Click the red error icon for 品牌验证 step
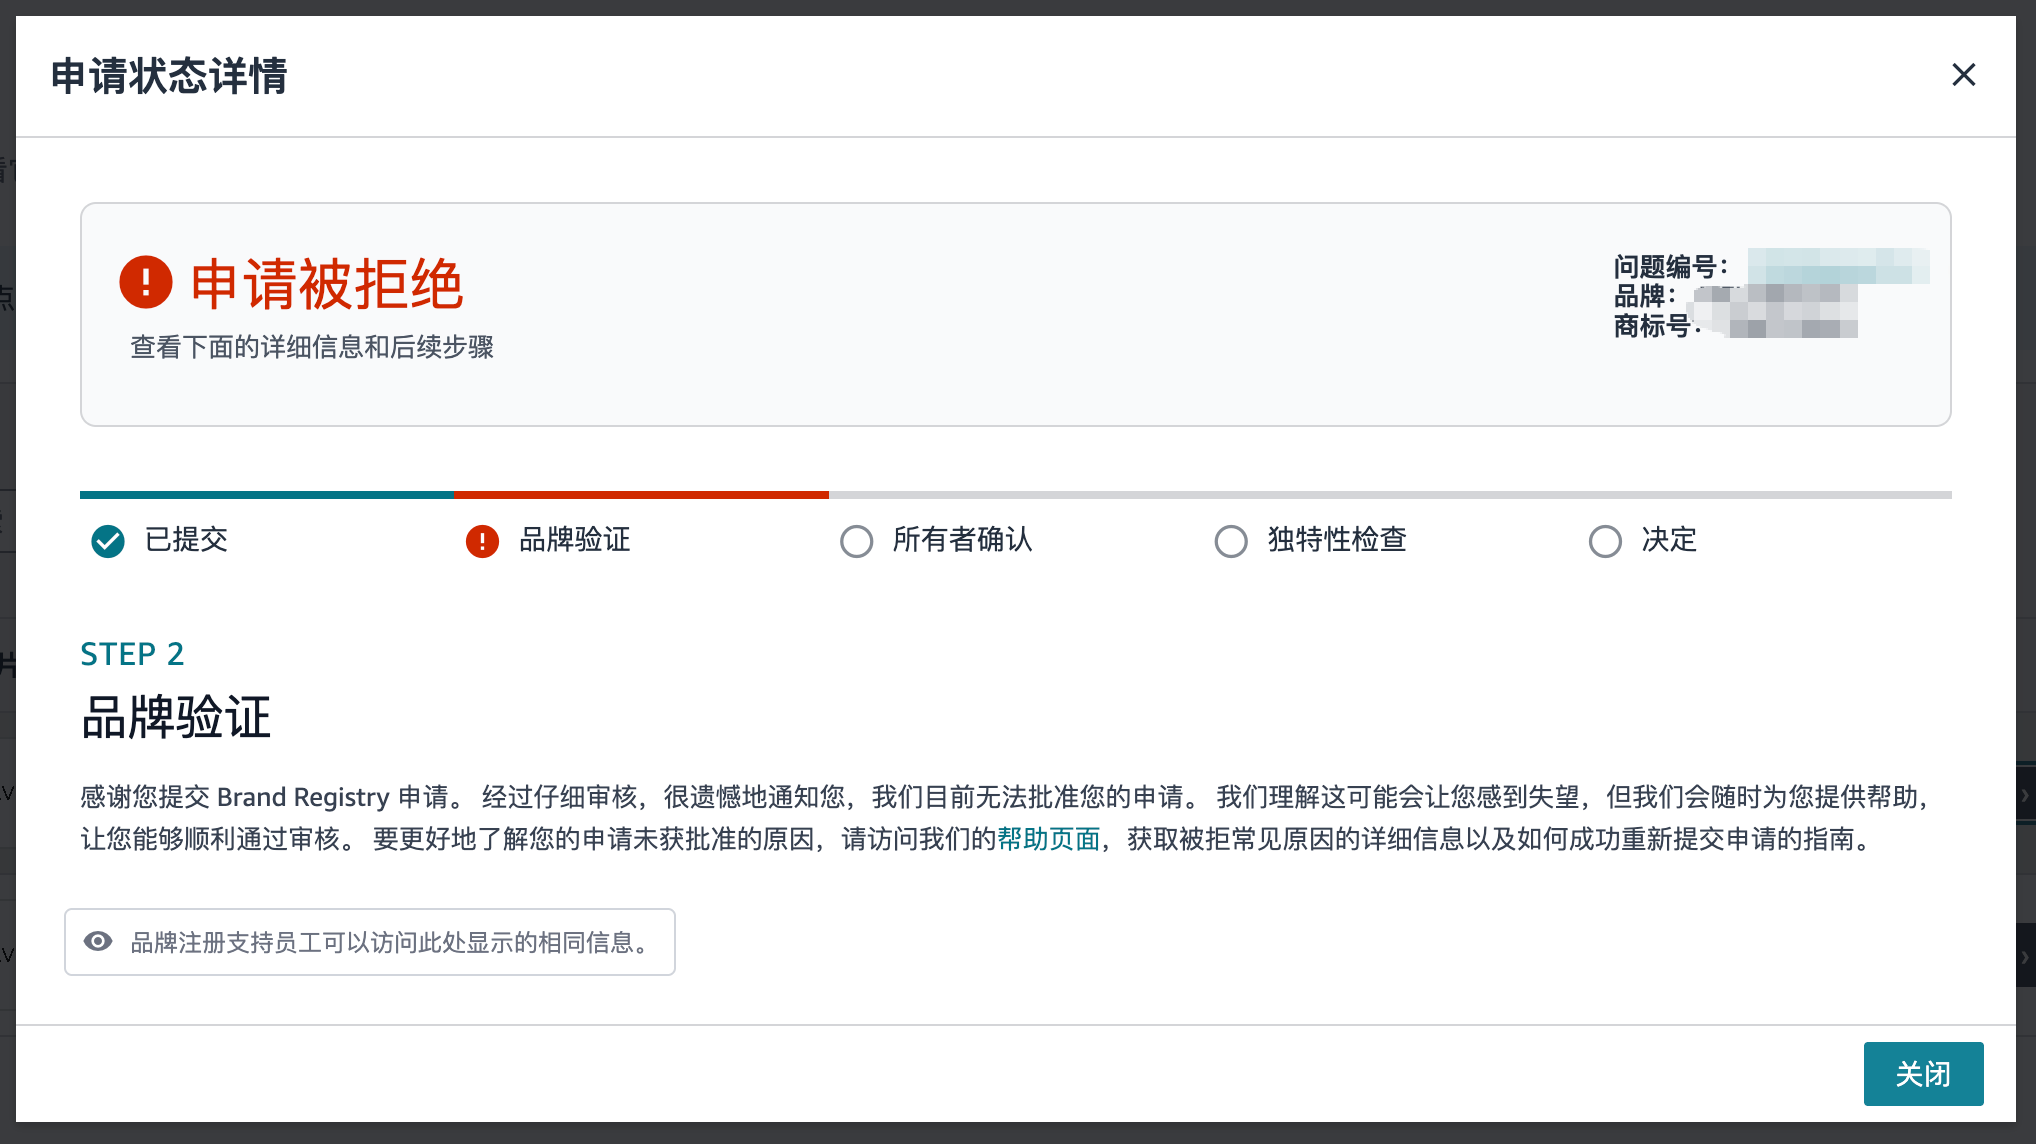The image size is (2036, 1144). [482, 541]
